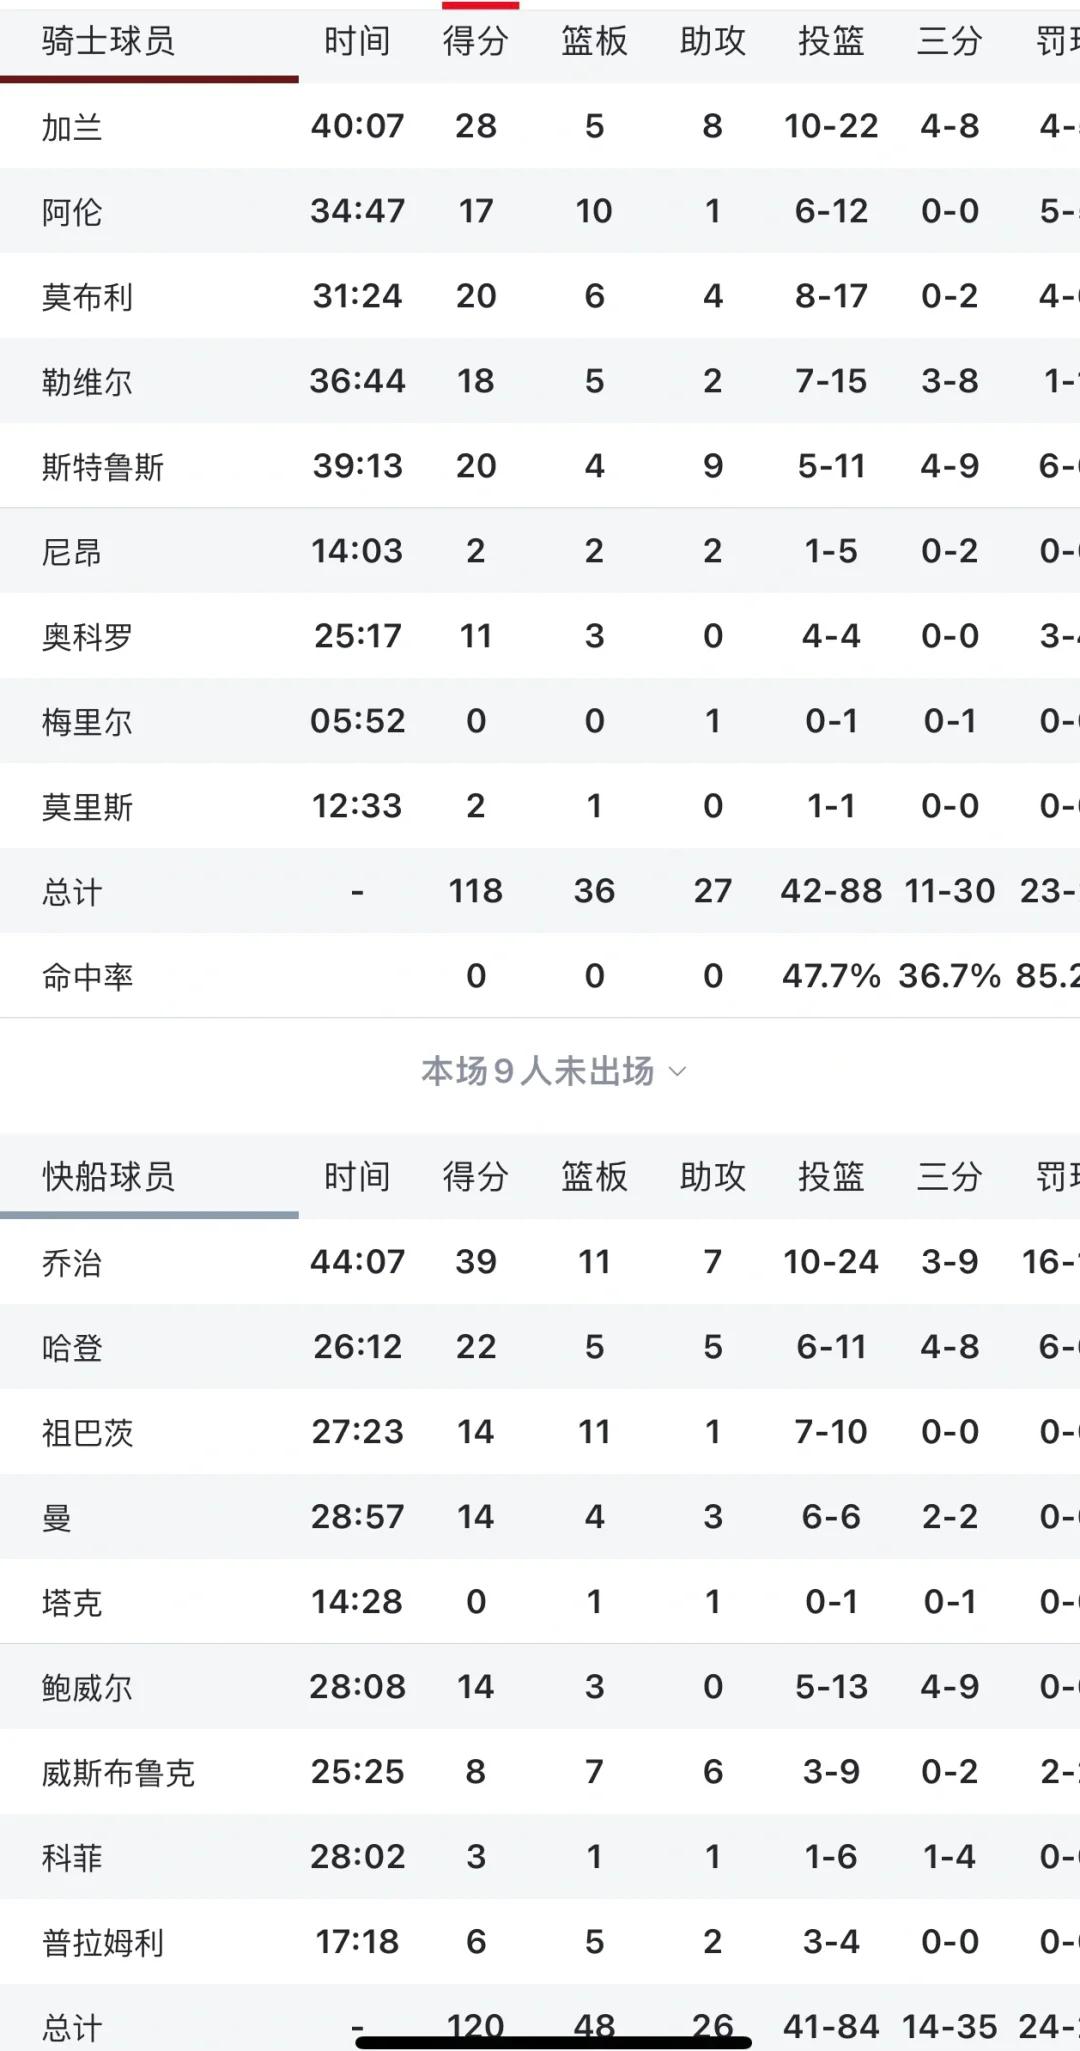The height and width of the screenshot is (2051, 1080).
Task: Tap the black home indicator bar
Action: [x=554, y=2041]
